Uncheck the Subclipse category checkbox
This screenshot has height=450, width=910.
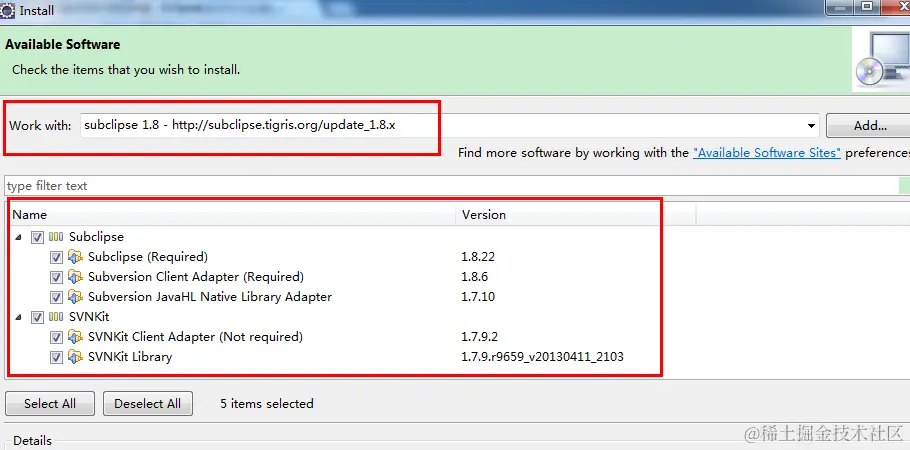37,237
